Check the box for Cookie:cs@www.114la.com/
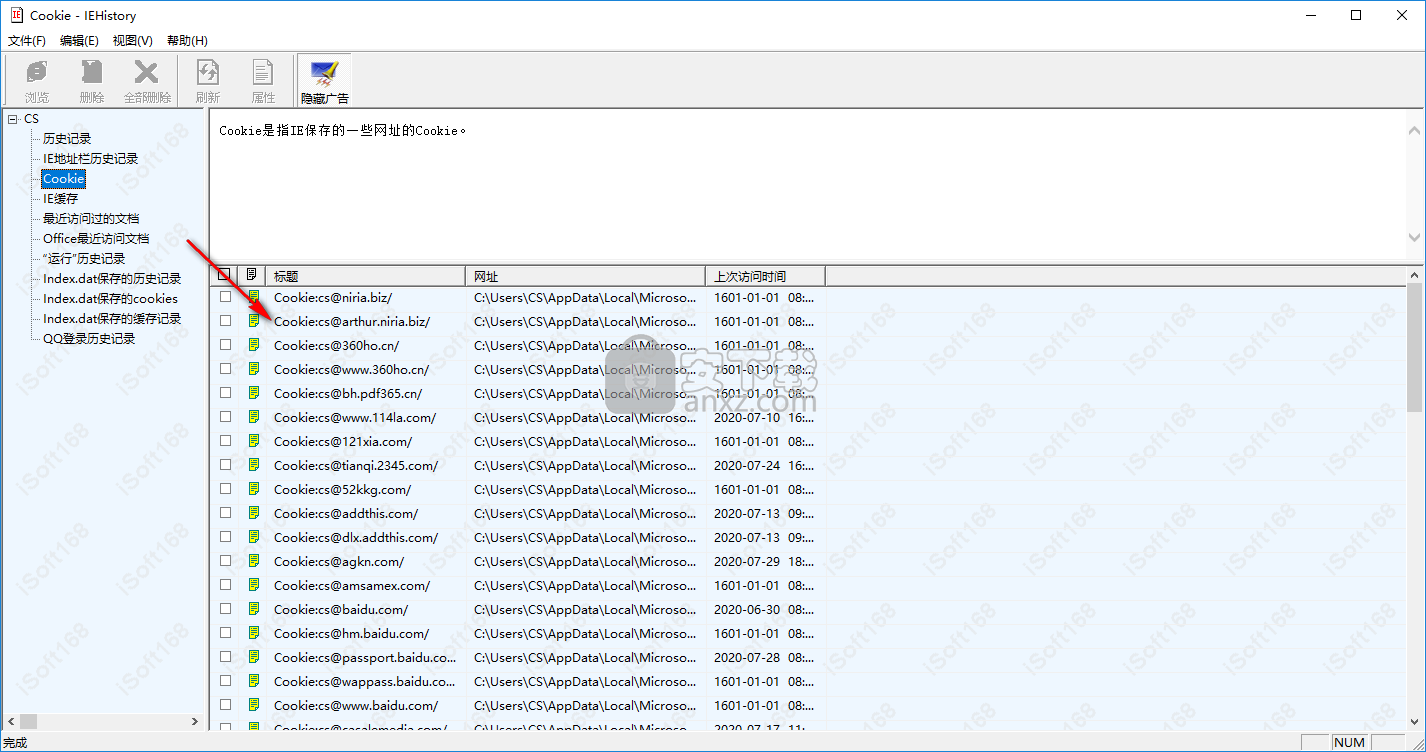The width and height of the screenshot is (1426, 752). [x=226, y=417]
